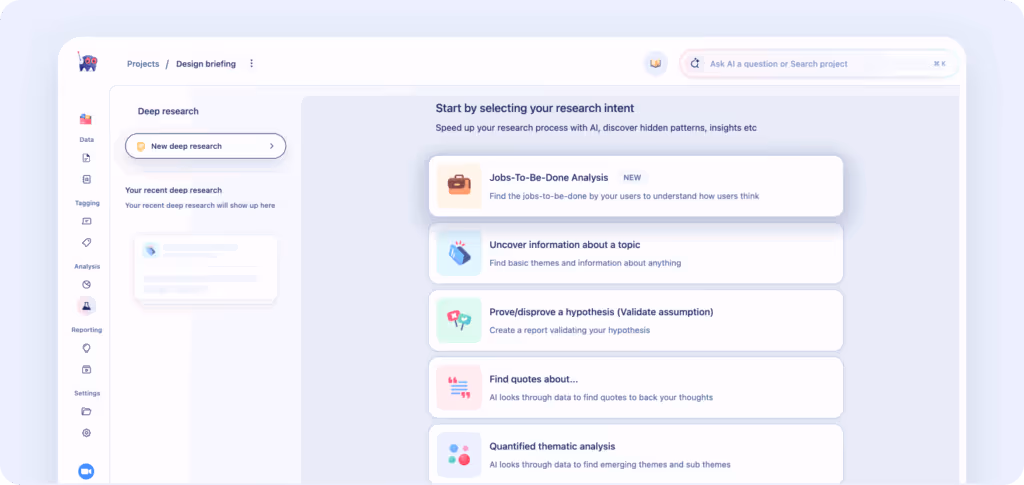The height and width of the screenshot is (485, 1024).
Task: Select Uncover information about a topic
Action: point(635,253)
